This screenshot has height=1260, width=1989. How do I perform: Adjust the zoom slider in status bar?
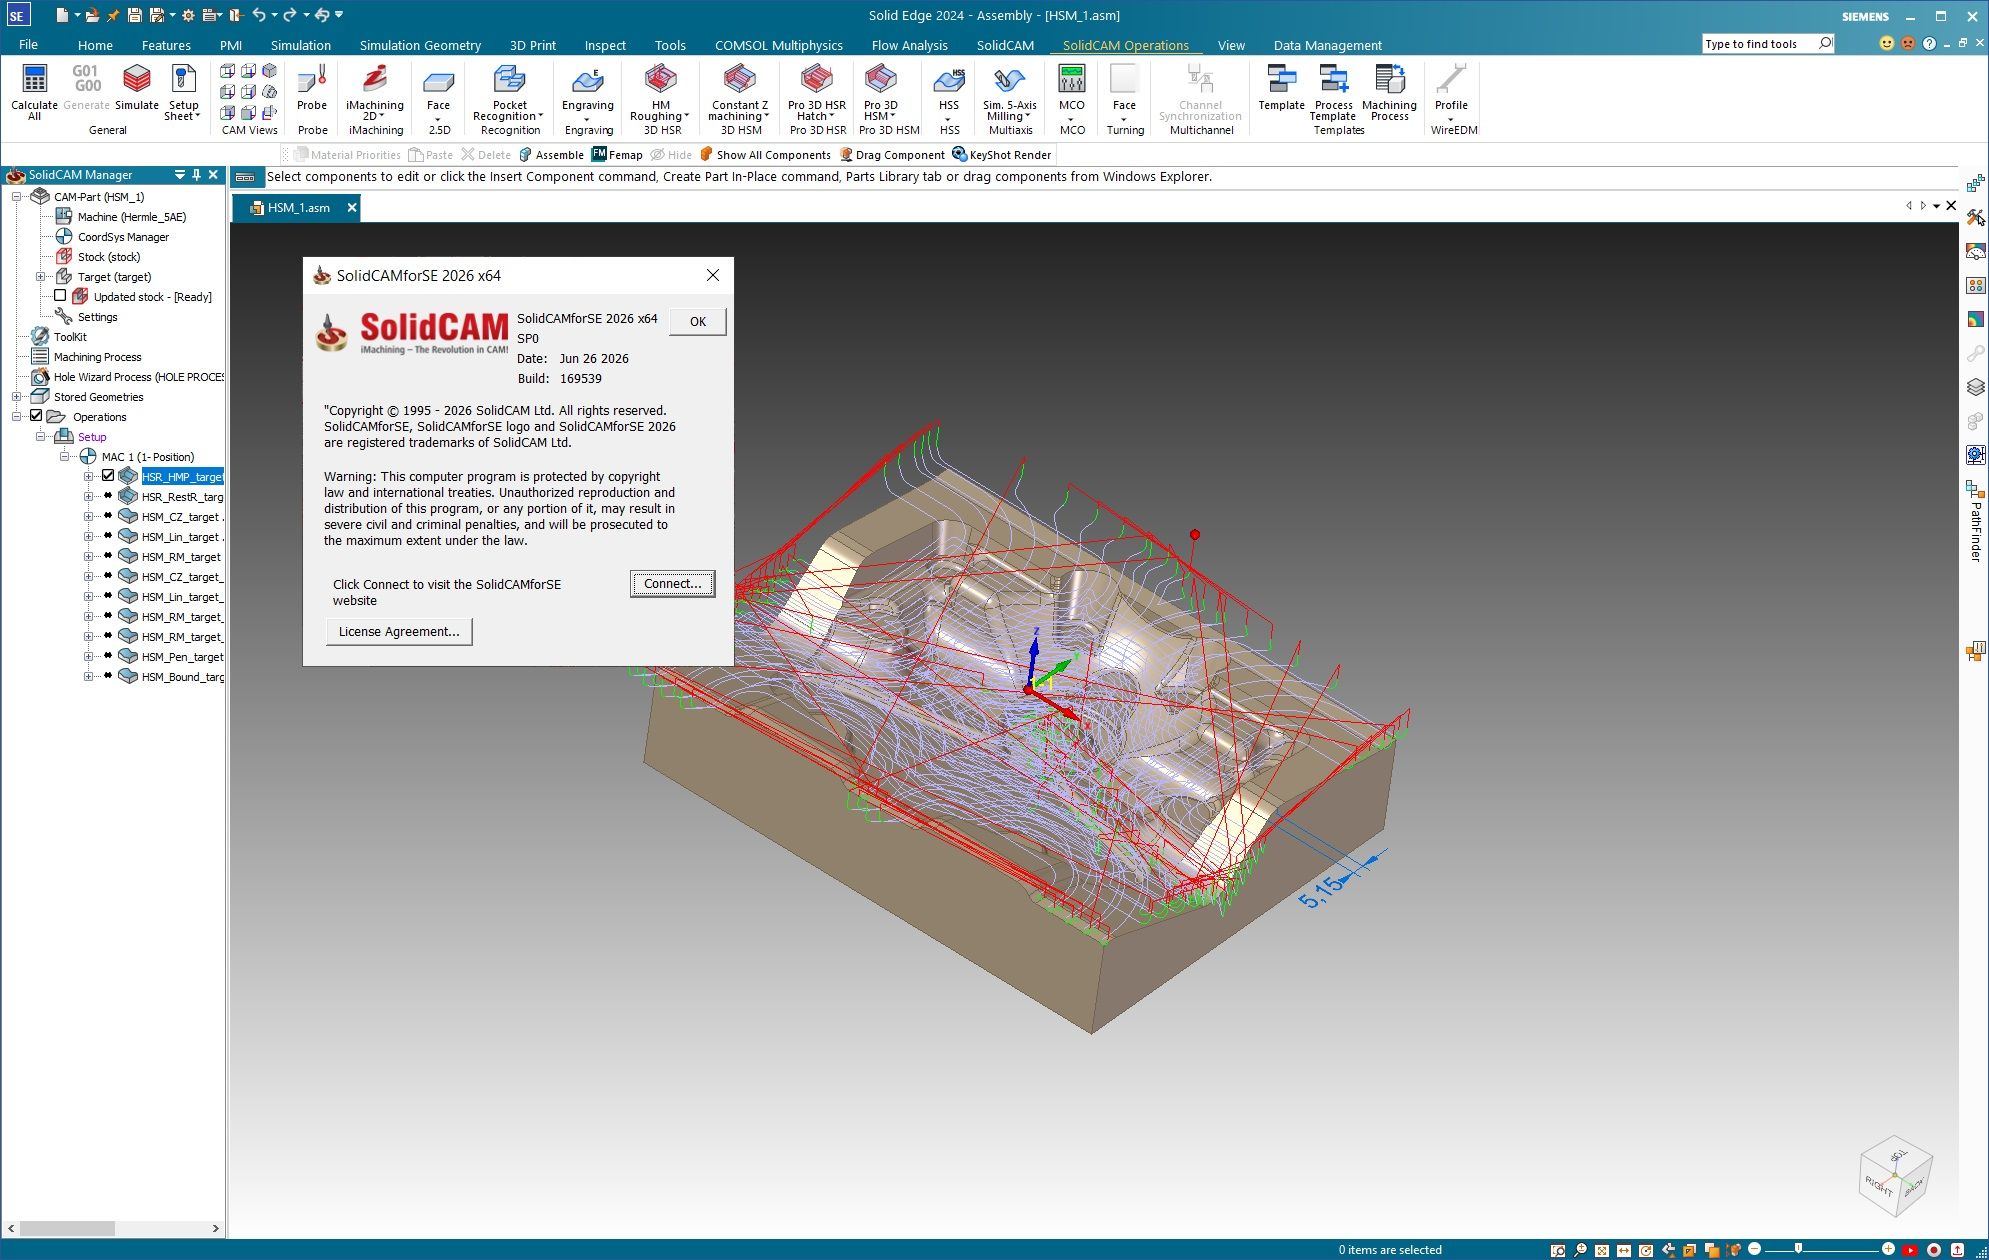click(x=1798, y=1249)
